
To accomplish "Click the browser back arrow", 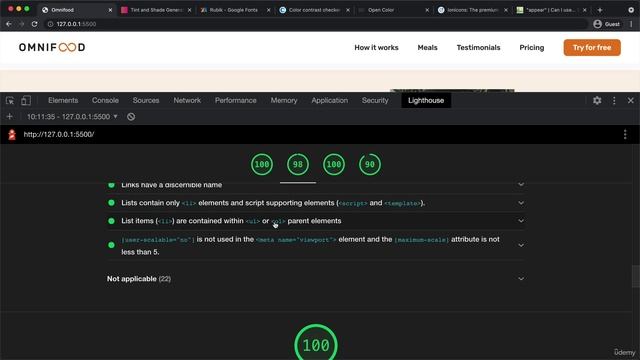I will [x=9, y=24].
